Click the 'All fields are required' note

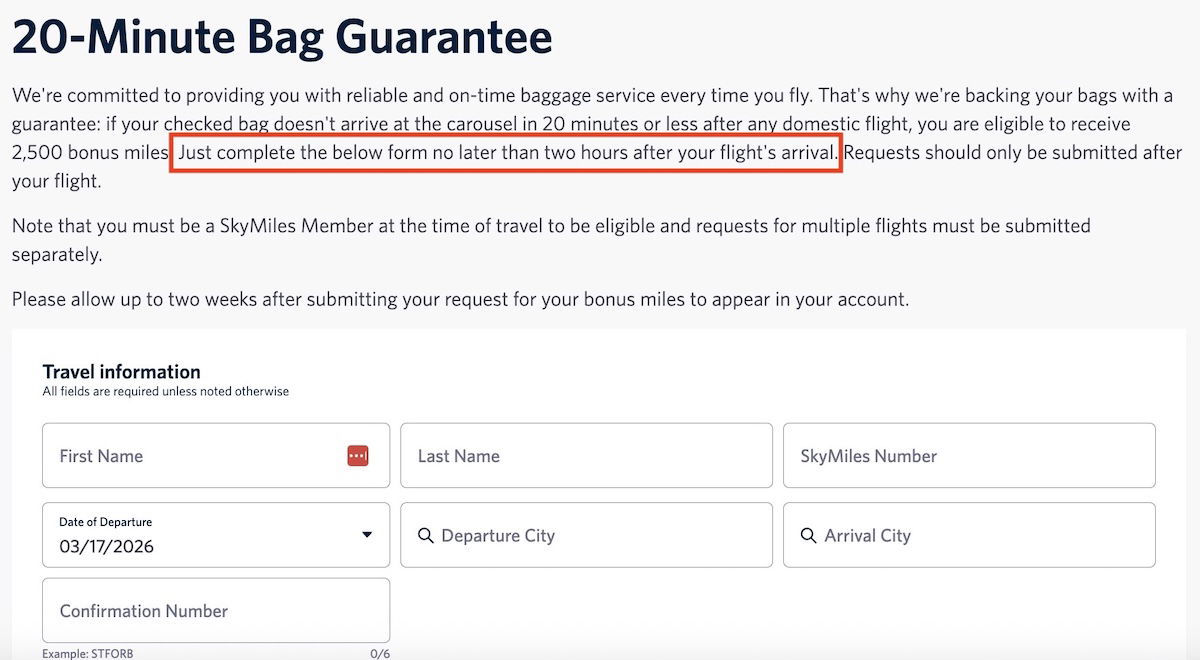tap(165, 392)
